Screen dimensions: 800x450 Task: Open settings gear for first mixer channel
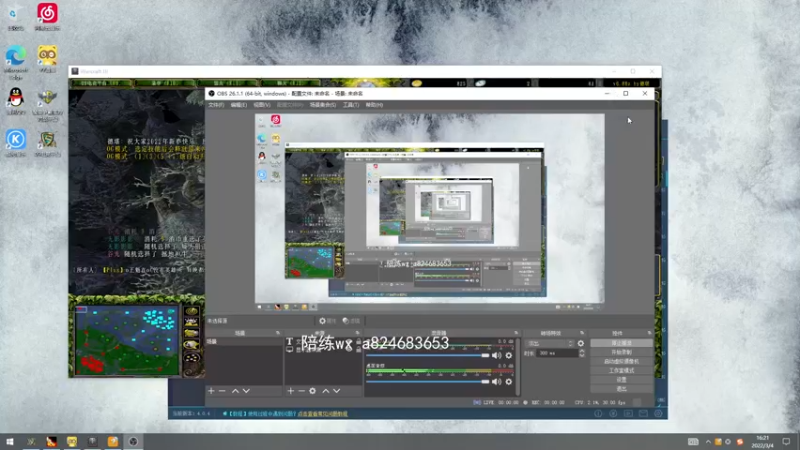tap(509, 356)
